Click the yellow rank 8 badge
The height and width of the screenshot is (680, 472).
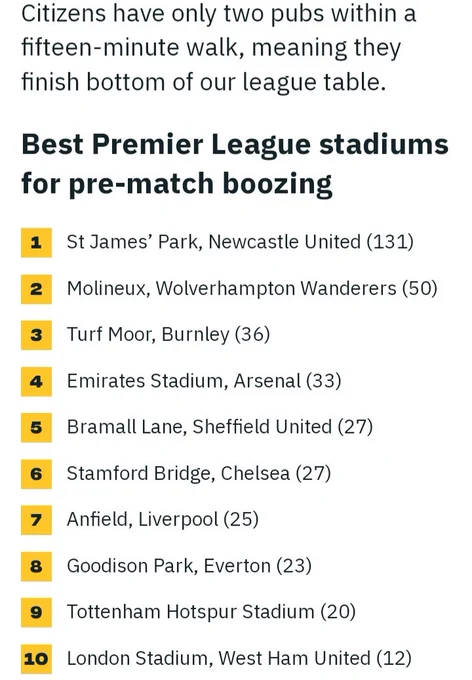[36, 566]
